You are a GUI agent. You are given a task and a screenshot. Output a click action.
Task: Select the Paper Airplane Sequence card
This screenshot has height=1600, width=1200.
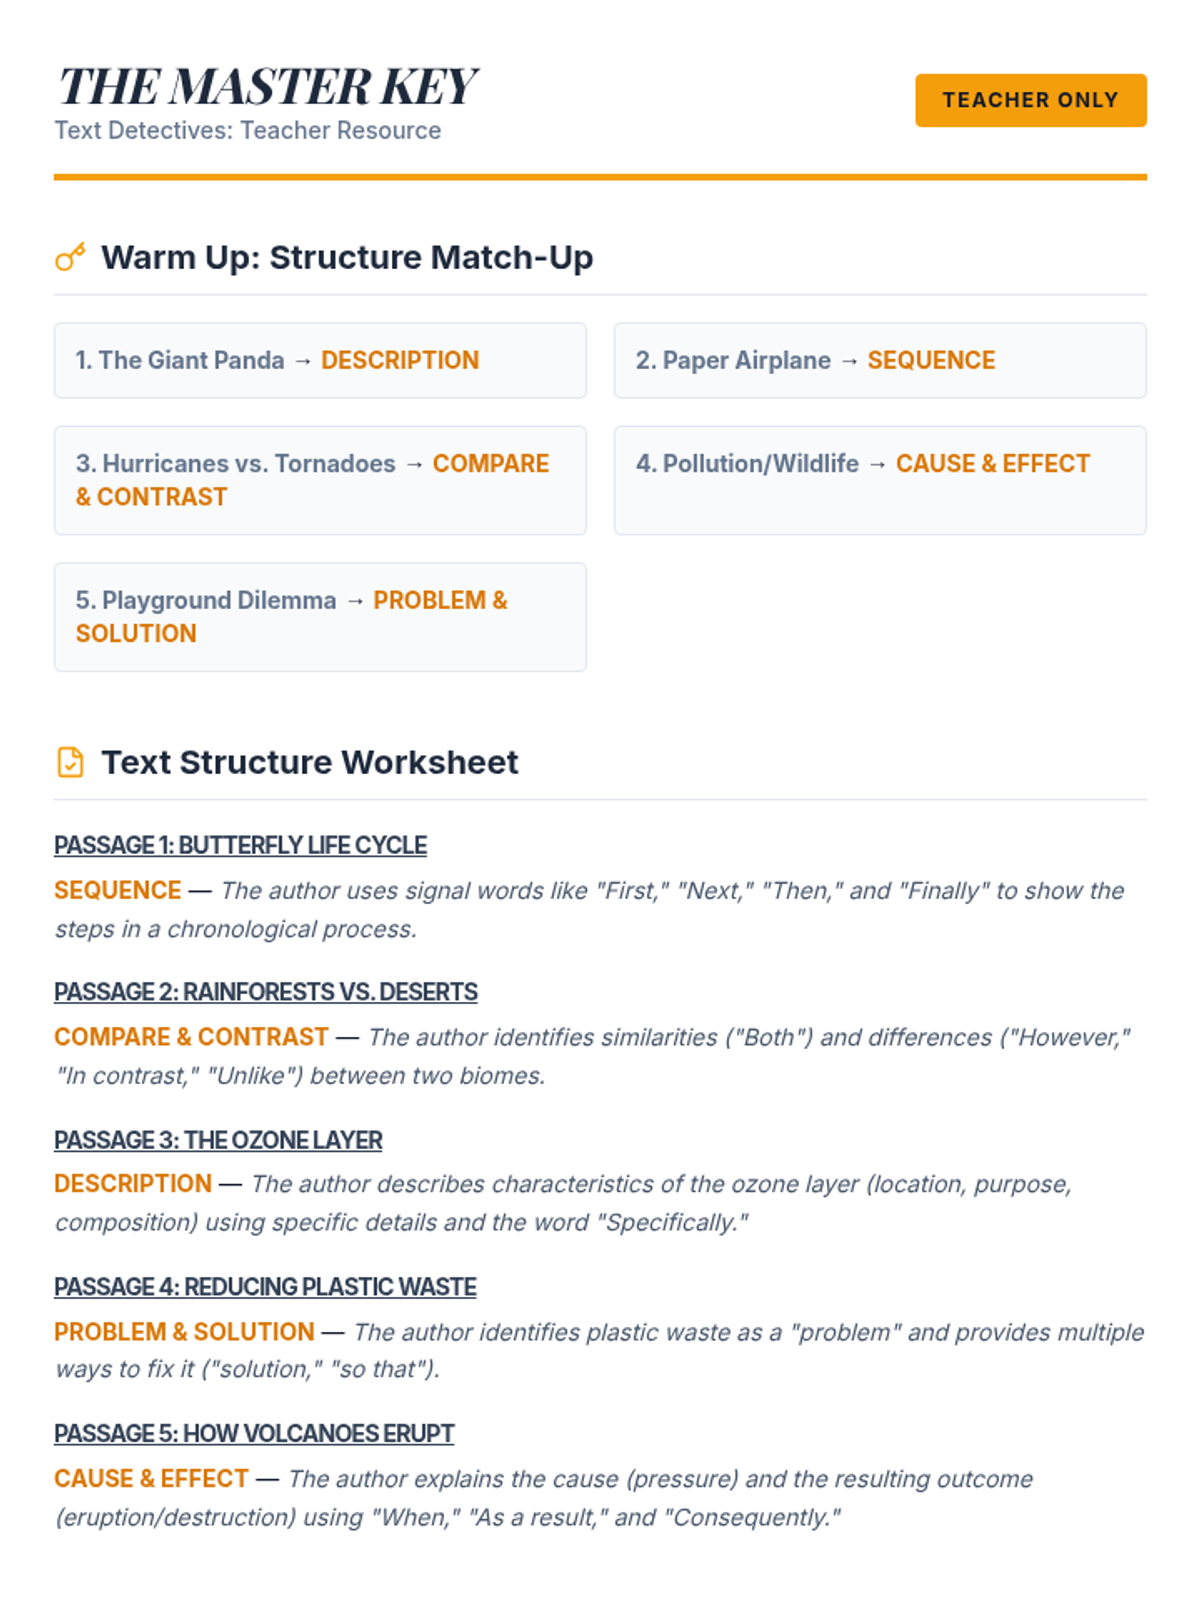coord(880,360)
